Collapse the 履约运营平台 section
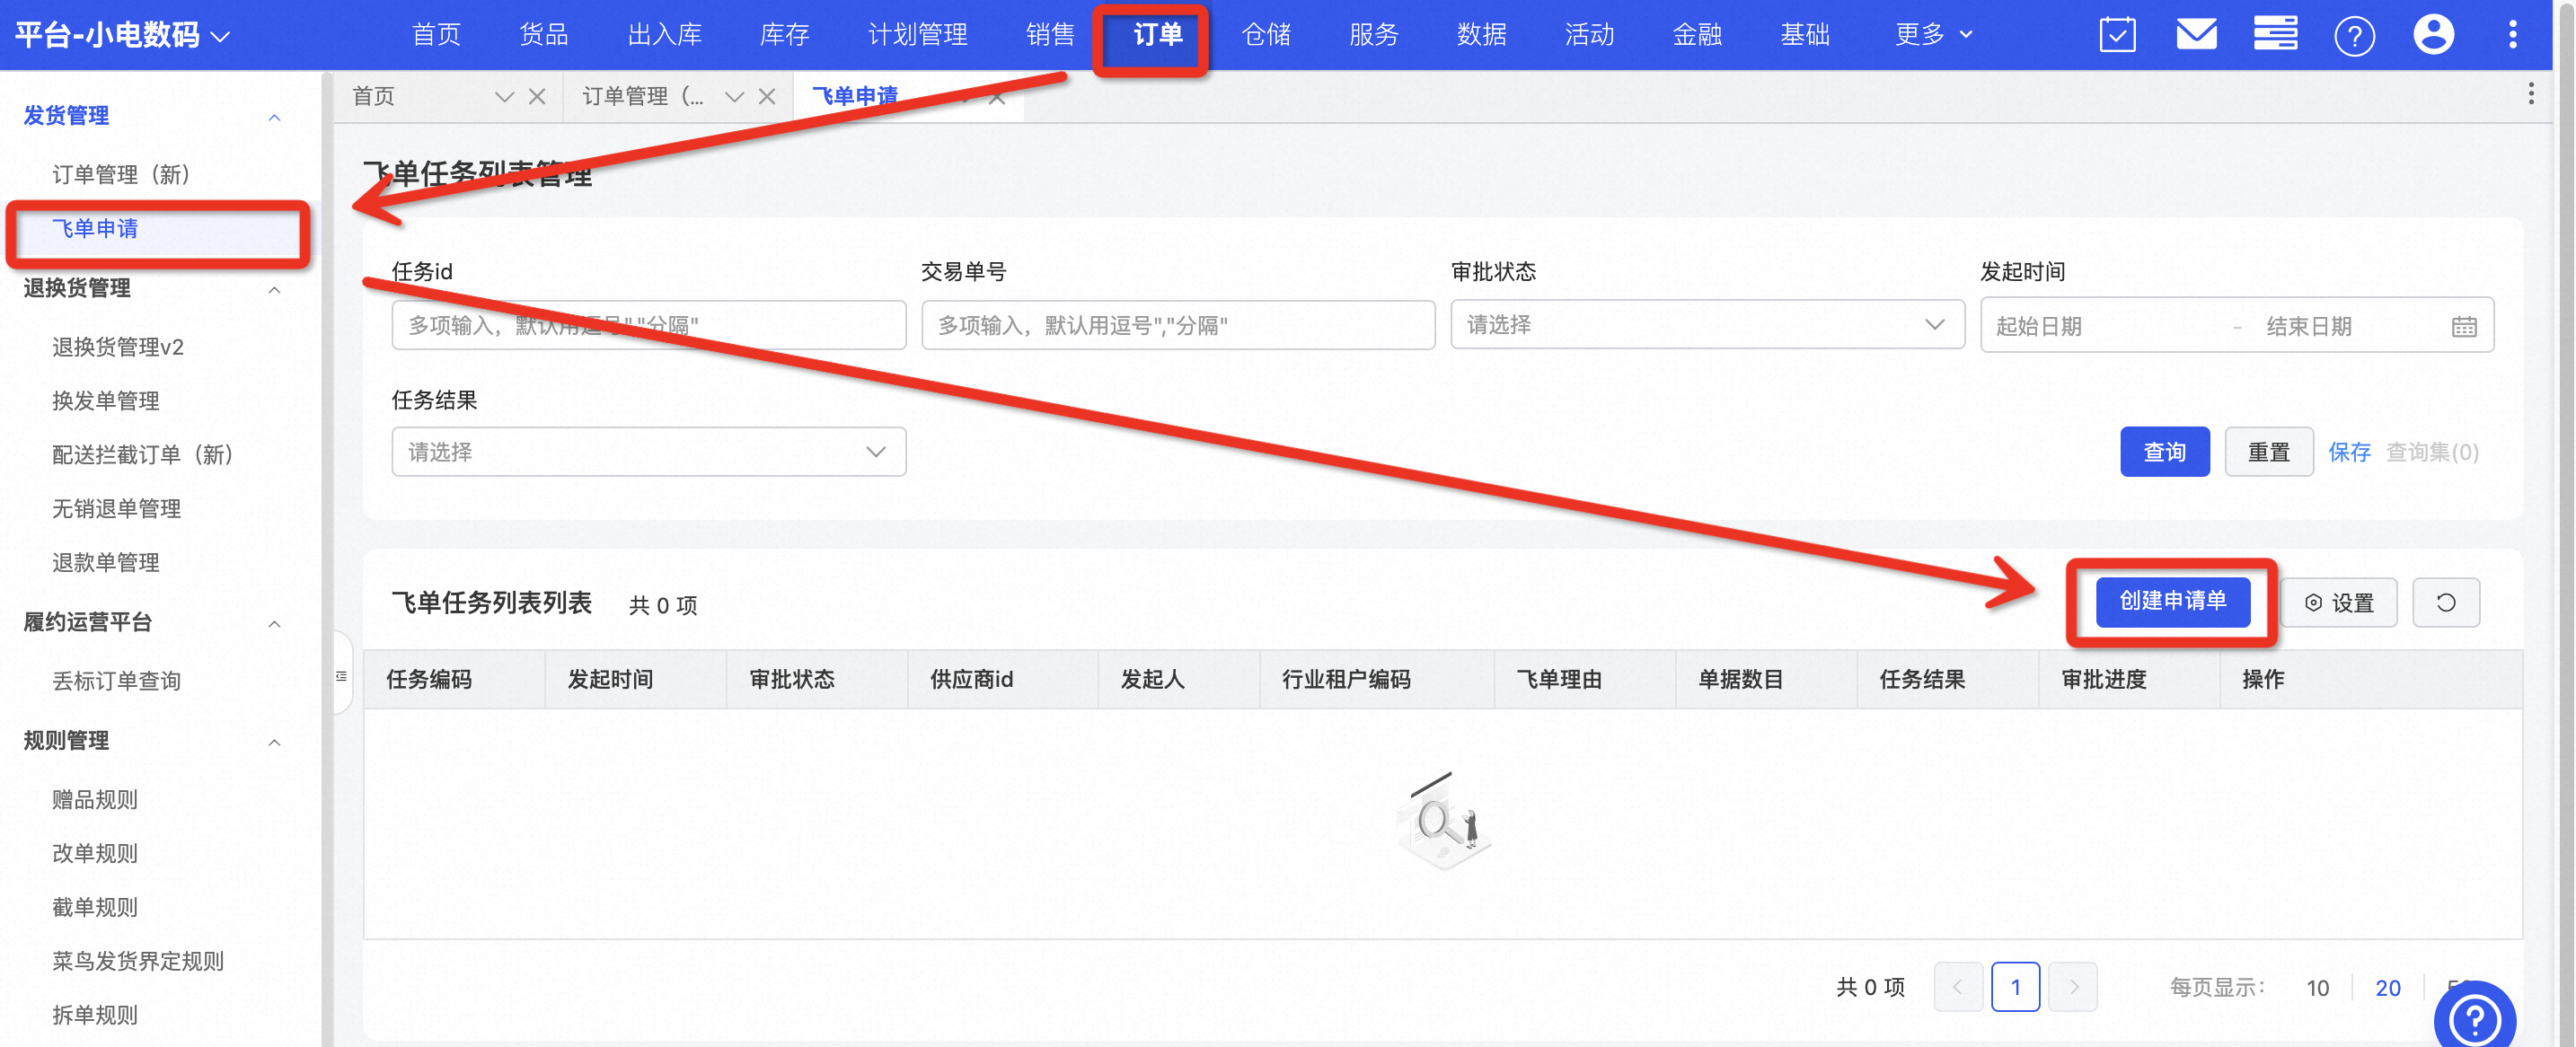The image size is (2576, 1047). pos(274,623)
